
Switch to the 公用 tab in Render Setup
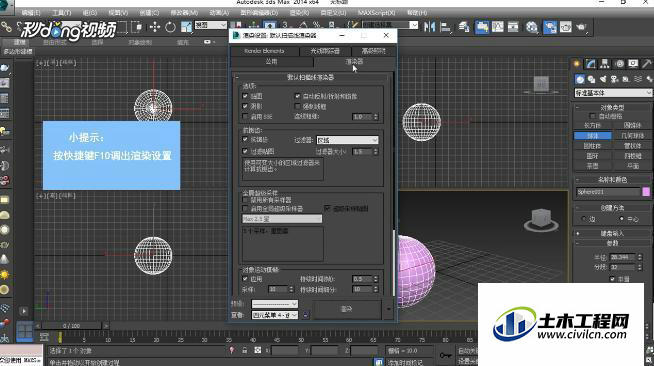272,62
